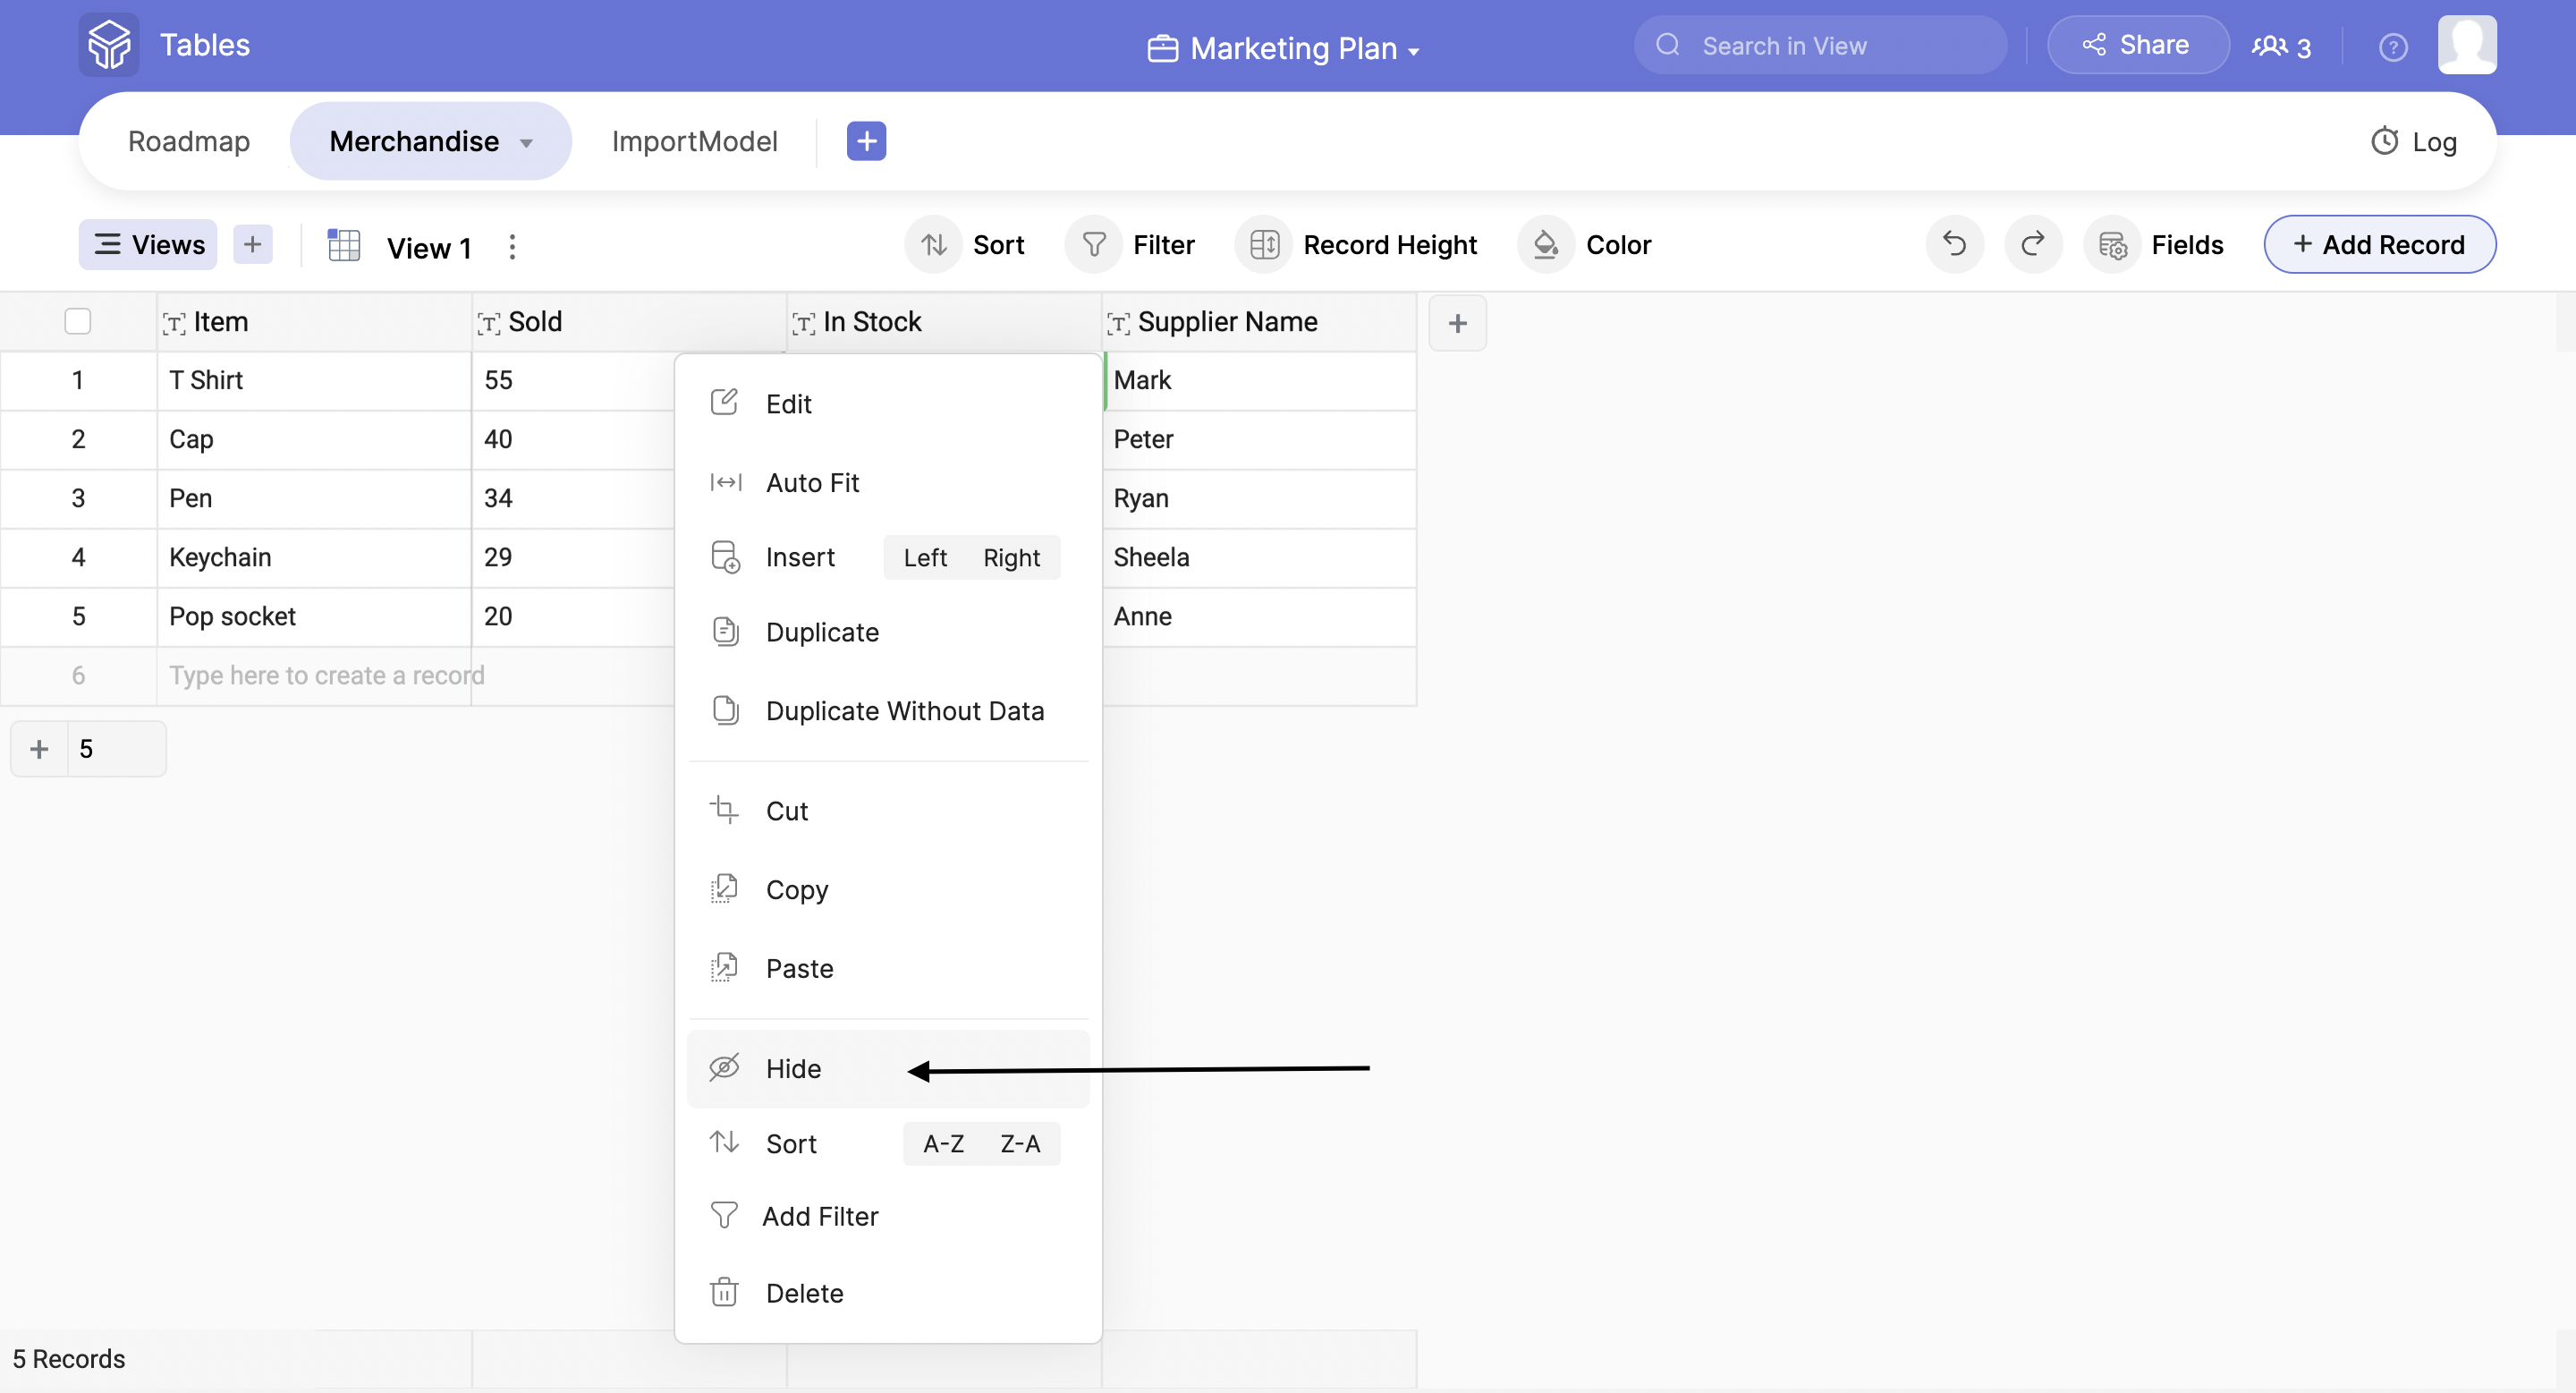Click the Record Height icon
The image size is (2576, 1393).
pyautogui.click(x=1264, y=245)
